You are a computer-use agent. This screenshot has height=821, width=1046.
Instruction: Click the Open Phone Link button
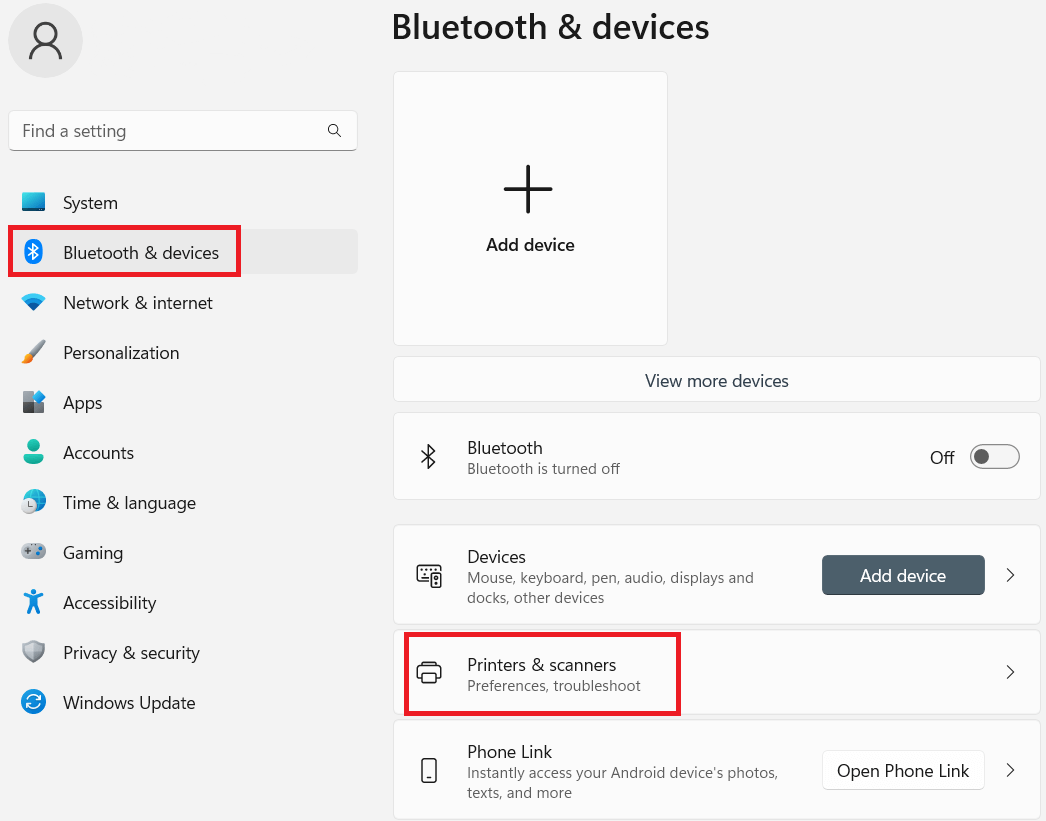903,770
